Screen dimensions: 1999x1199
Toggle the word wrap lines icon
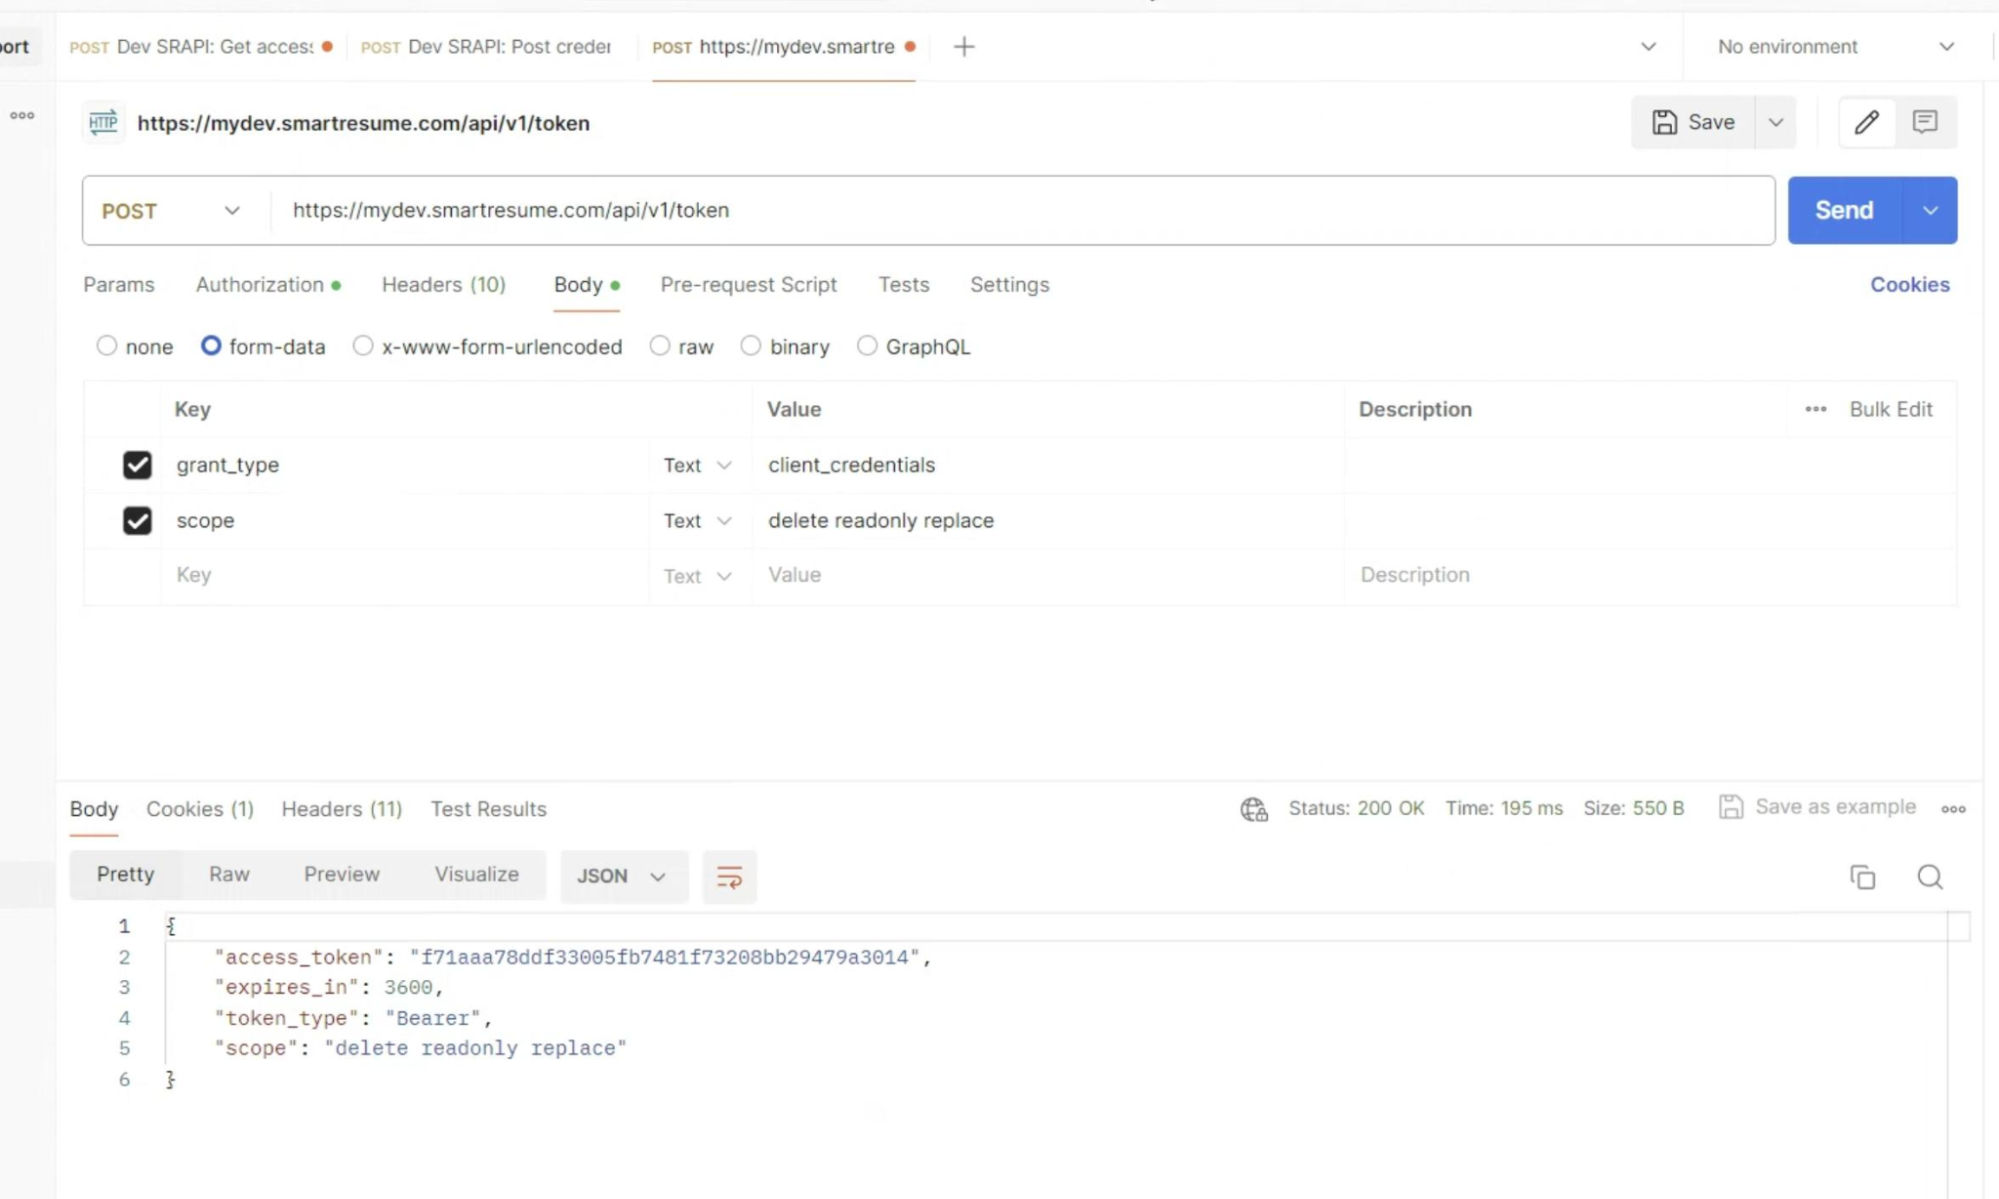[729, 877]
